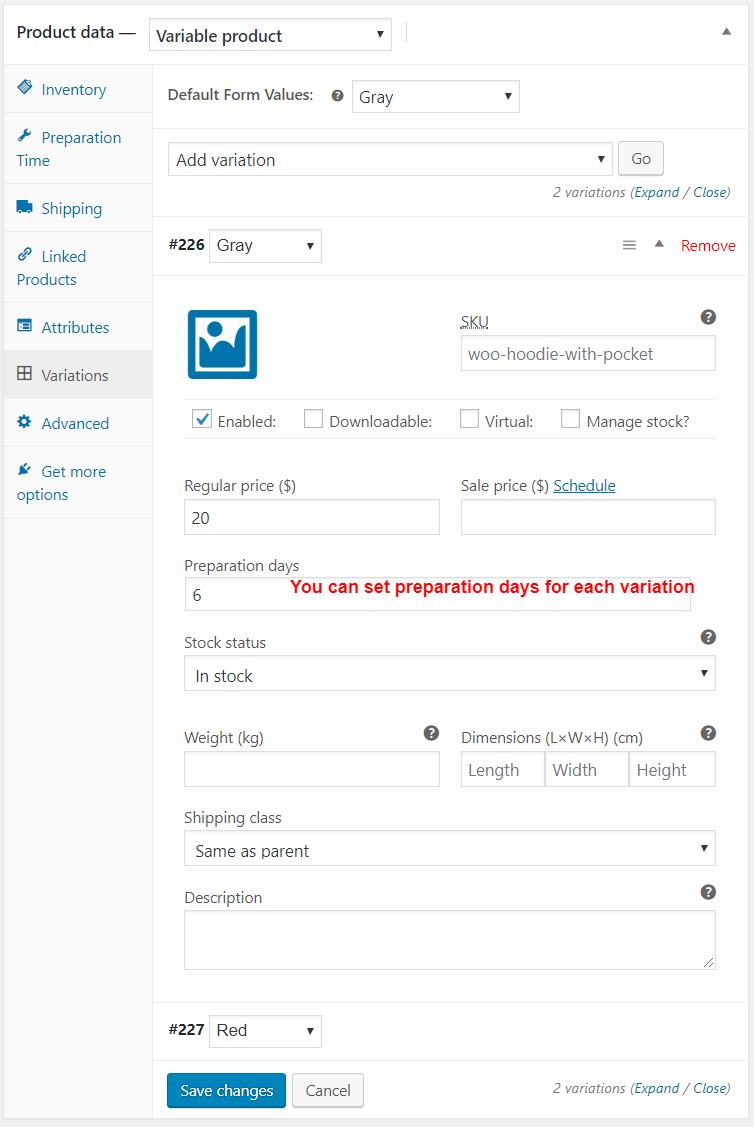Screen dimensions: 754x1129
Task: Enable the Manage stock checkbox
Action: [x=570, y=420]
